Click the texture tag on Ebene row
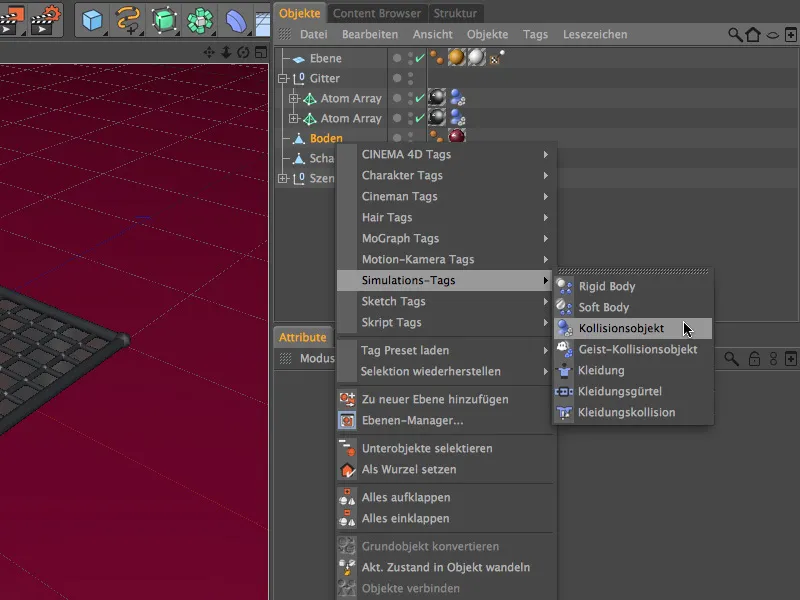The width and height of the screenshot is (800, 600). coord(496,58)
